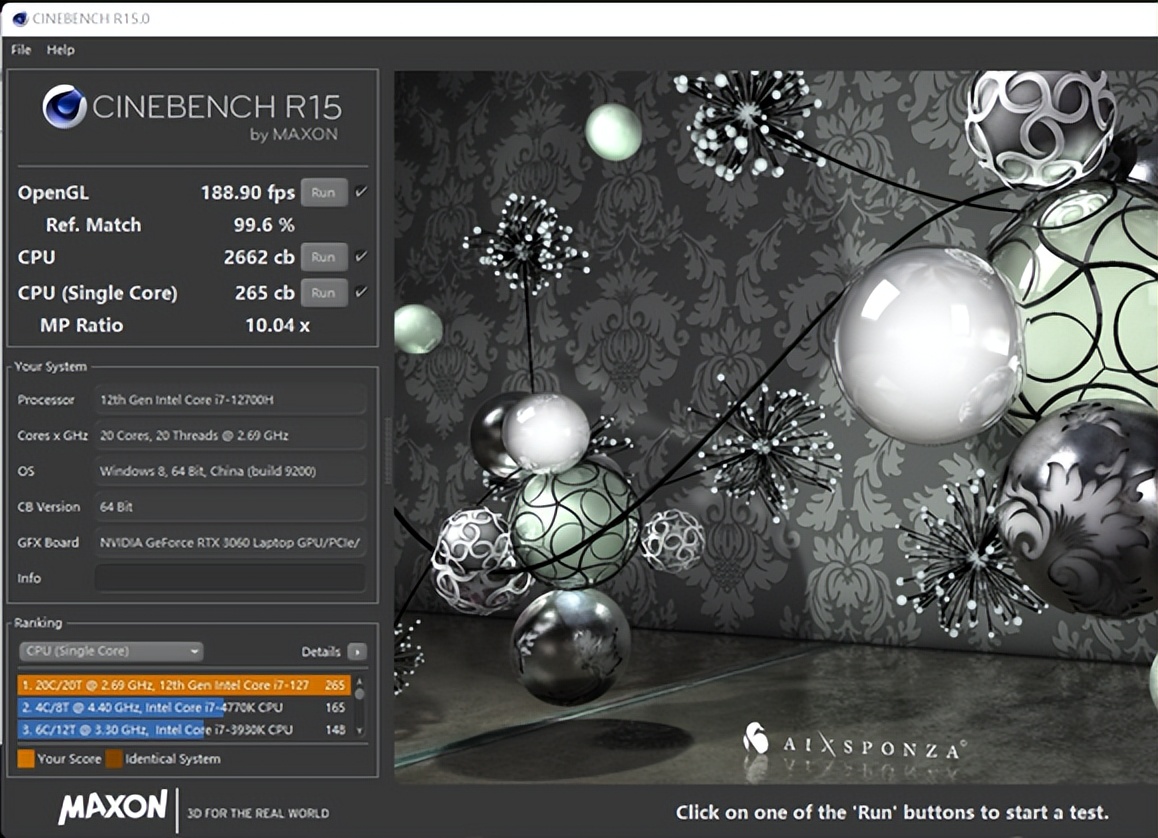Click the empty Info text field

pos(229,578)
